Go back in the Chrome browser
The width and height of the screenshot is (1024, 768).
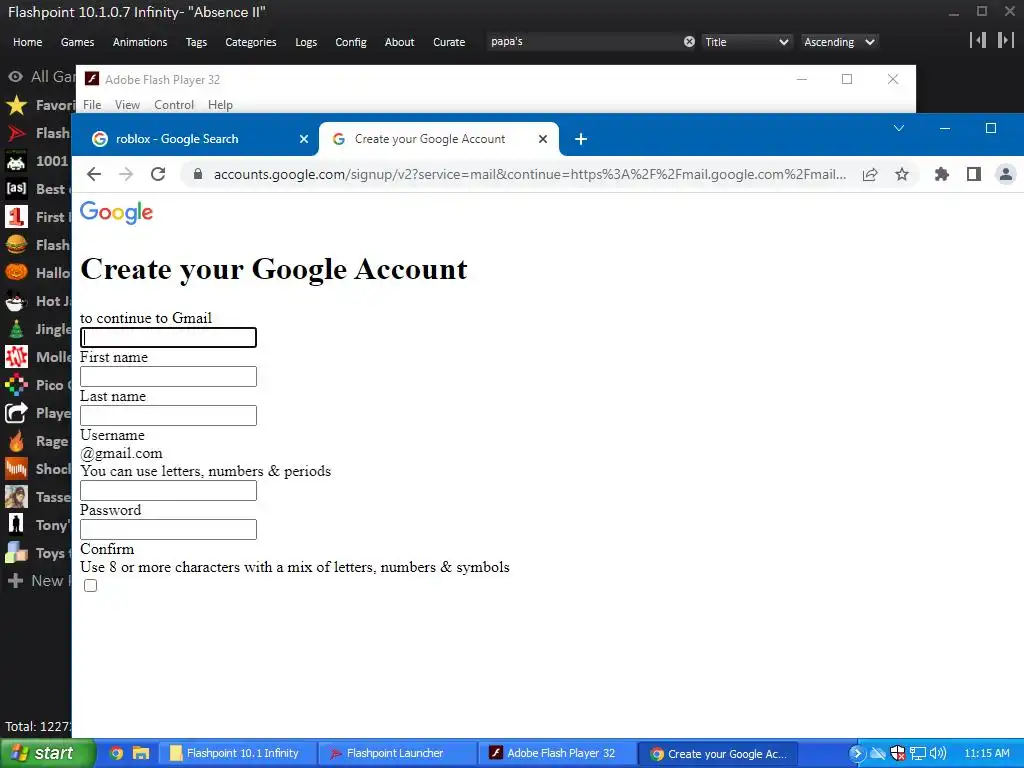coord(94,174)
